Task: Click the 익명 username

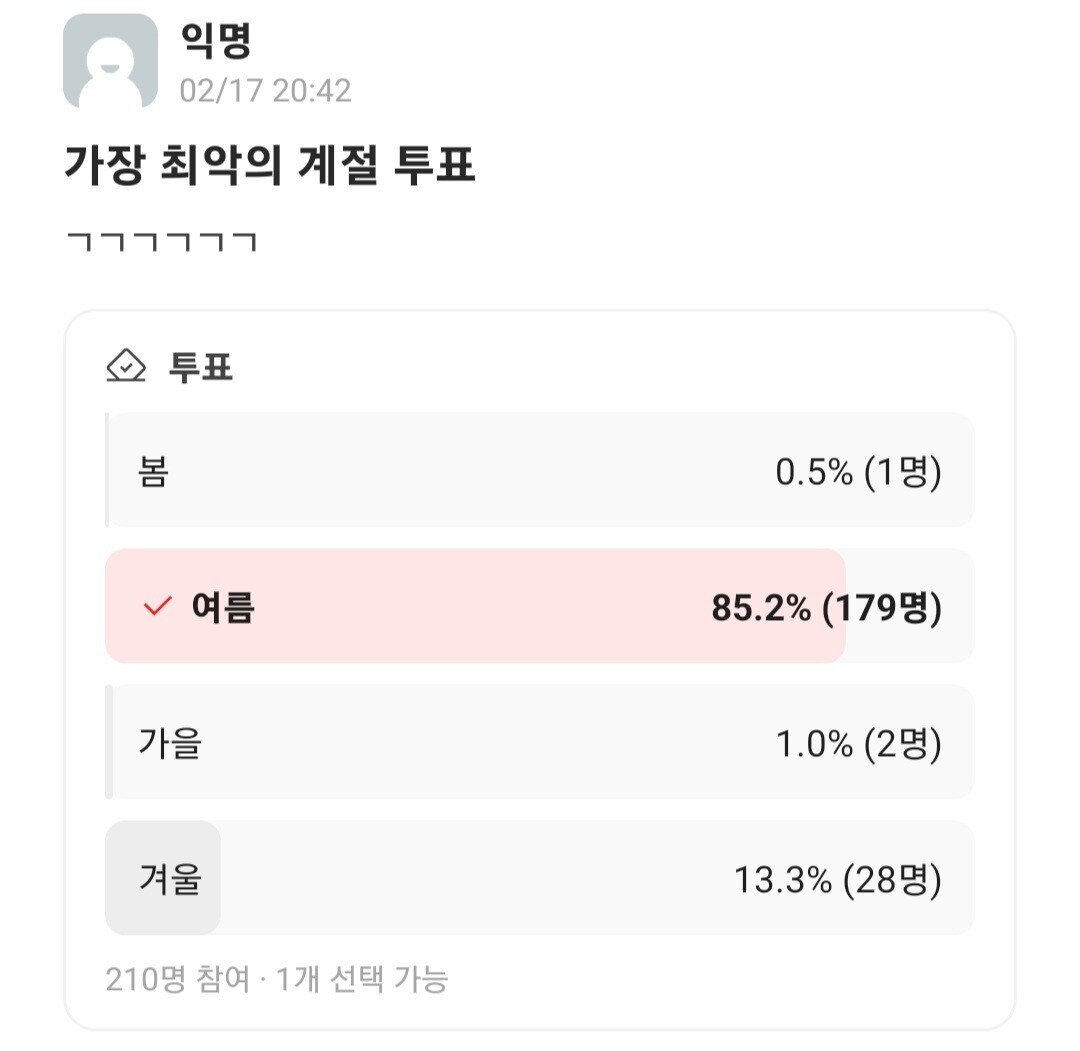Action: click(x=215, y=41)
